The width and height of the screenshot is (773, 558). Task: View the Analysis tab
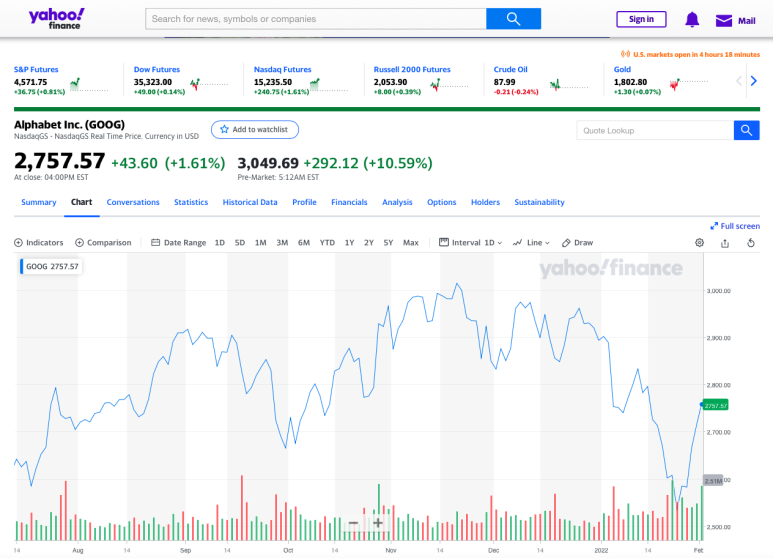coord(397,202)
